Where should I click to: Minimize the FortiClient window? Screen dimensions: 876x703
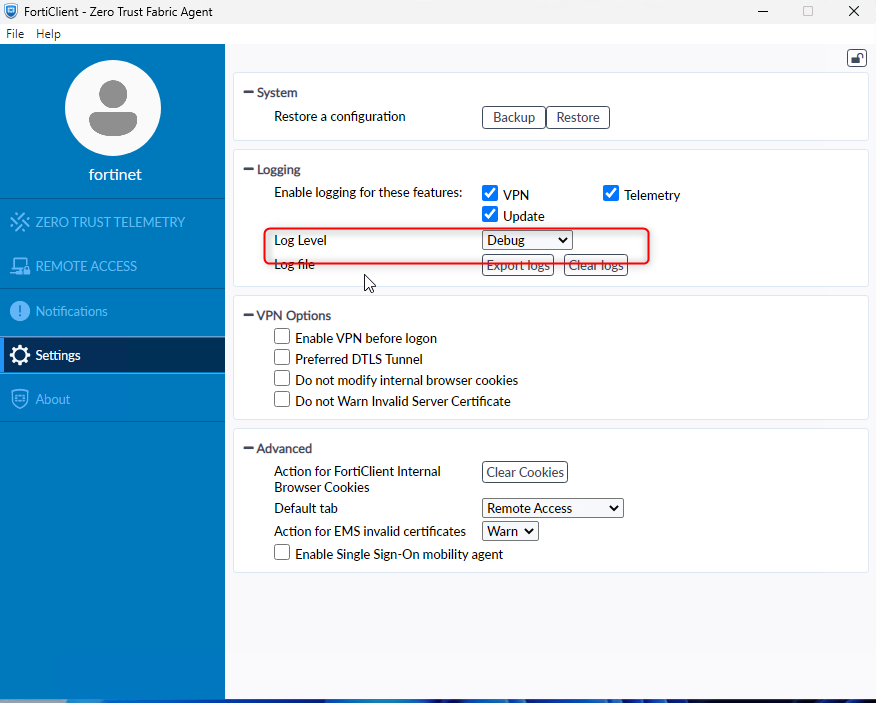click(x=763, y=11)
